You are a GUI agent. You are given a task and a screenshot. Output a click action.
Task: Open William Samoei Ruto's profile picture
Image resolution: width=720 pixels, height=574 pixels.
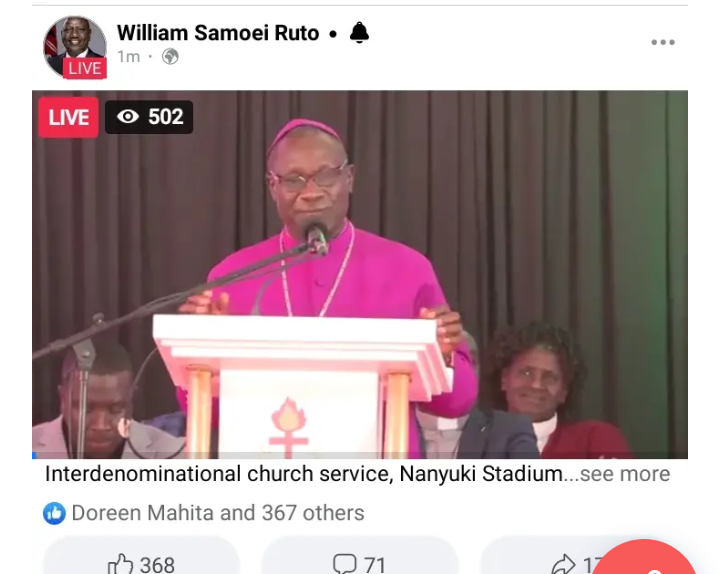(75, 46)
